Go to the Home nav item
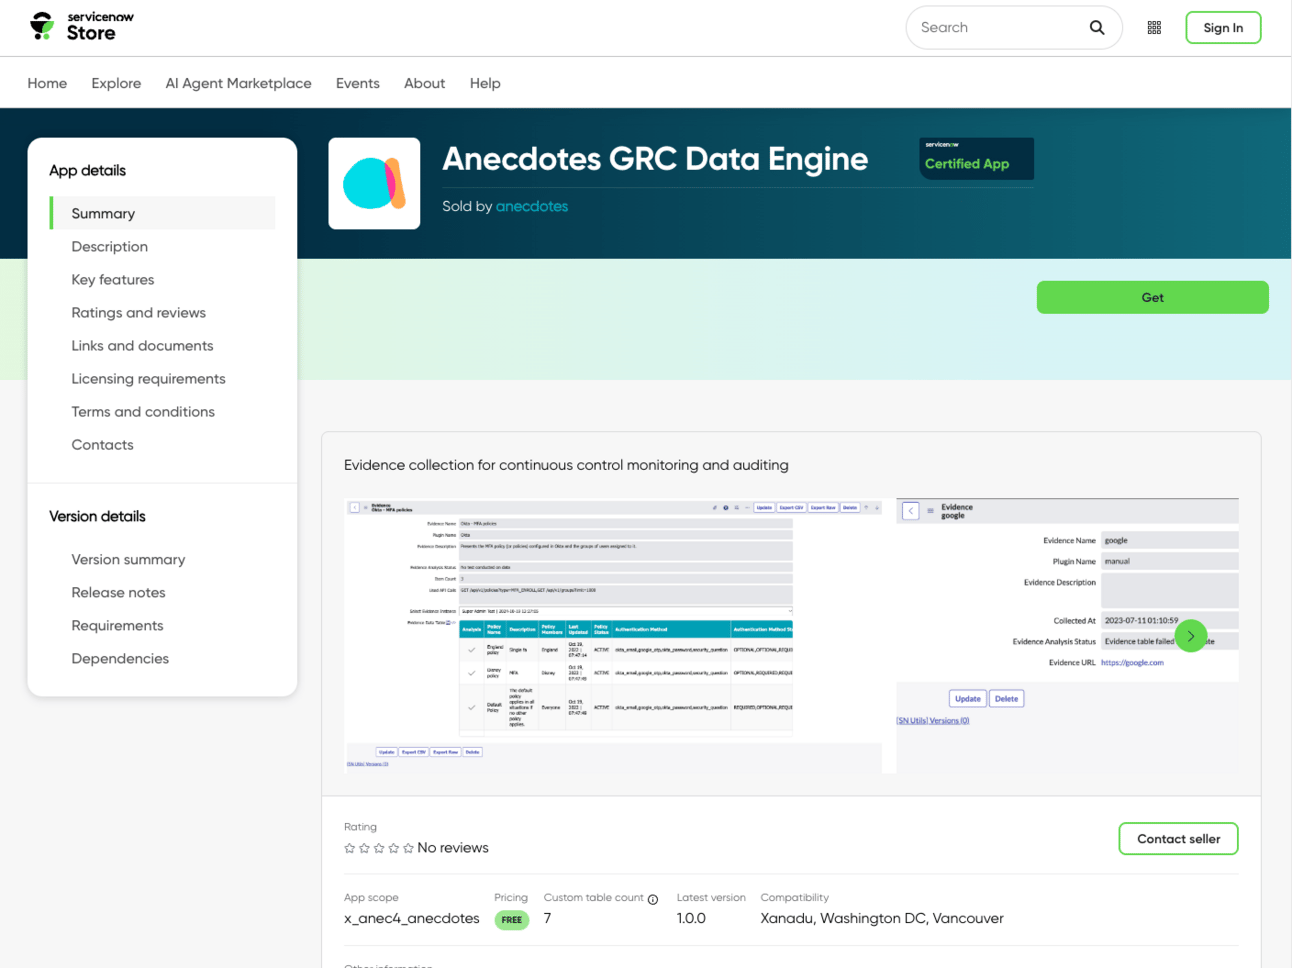 tap(47, 83)
